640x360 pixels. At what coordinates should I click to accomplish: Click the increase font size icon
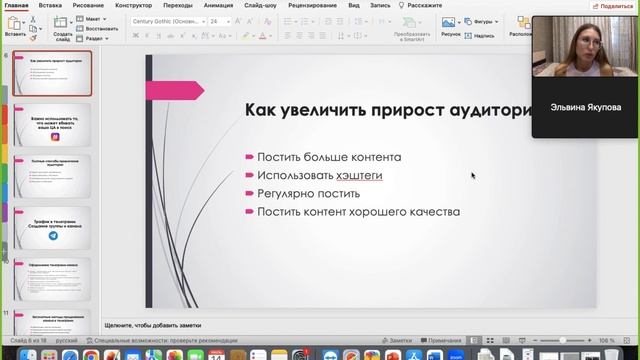(238, 21)
